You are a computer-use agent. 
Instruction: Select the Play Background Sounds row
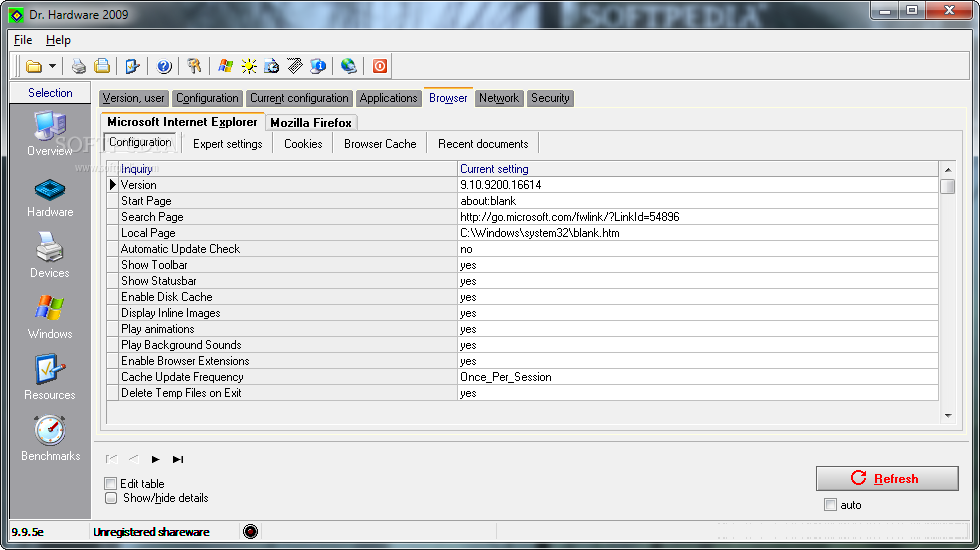(522, 345)
